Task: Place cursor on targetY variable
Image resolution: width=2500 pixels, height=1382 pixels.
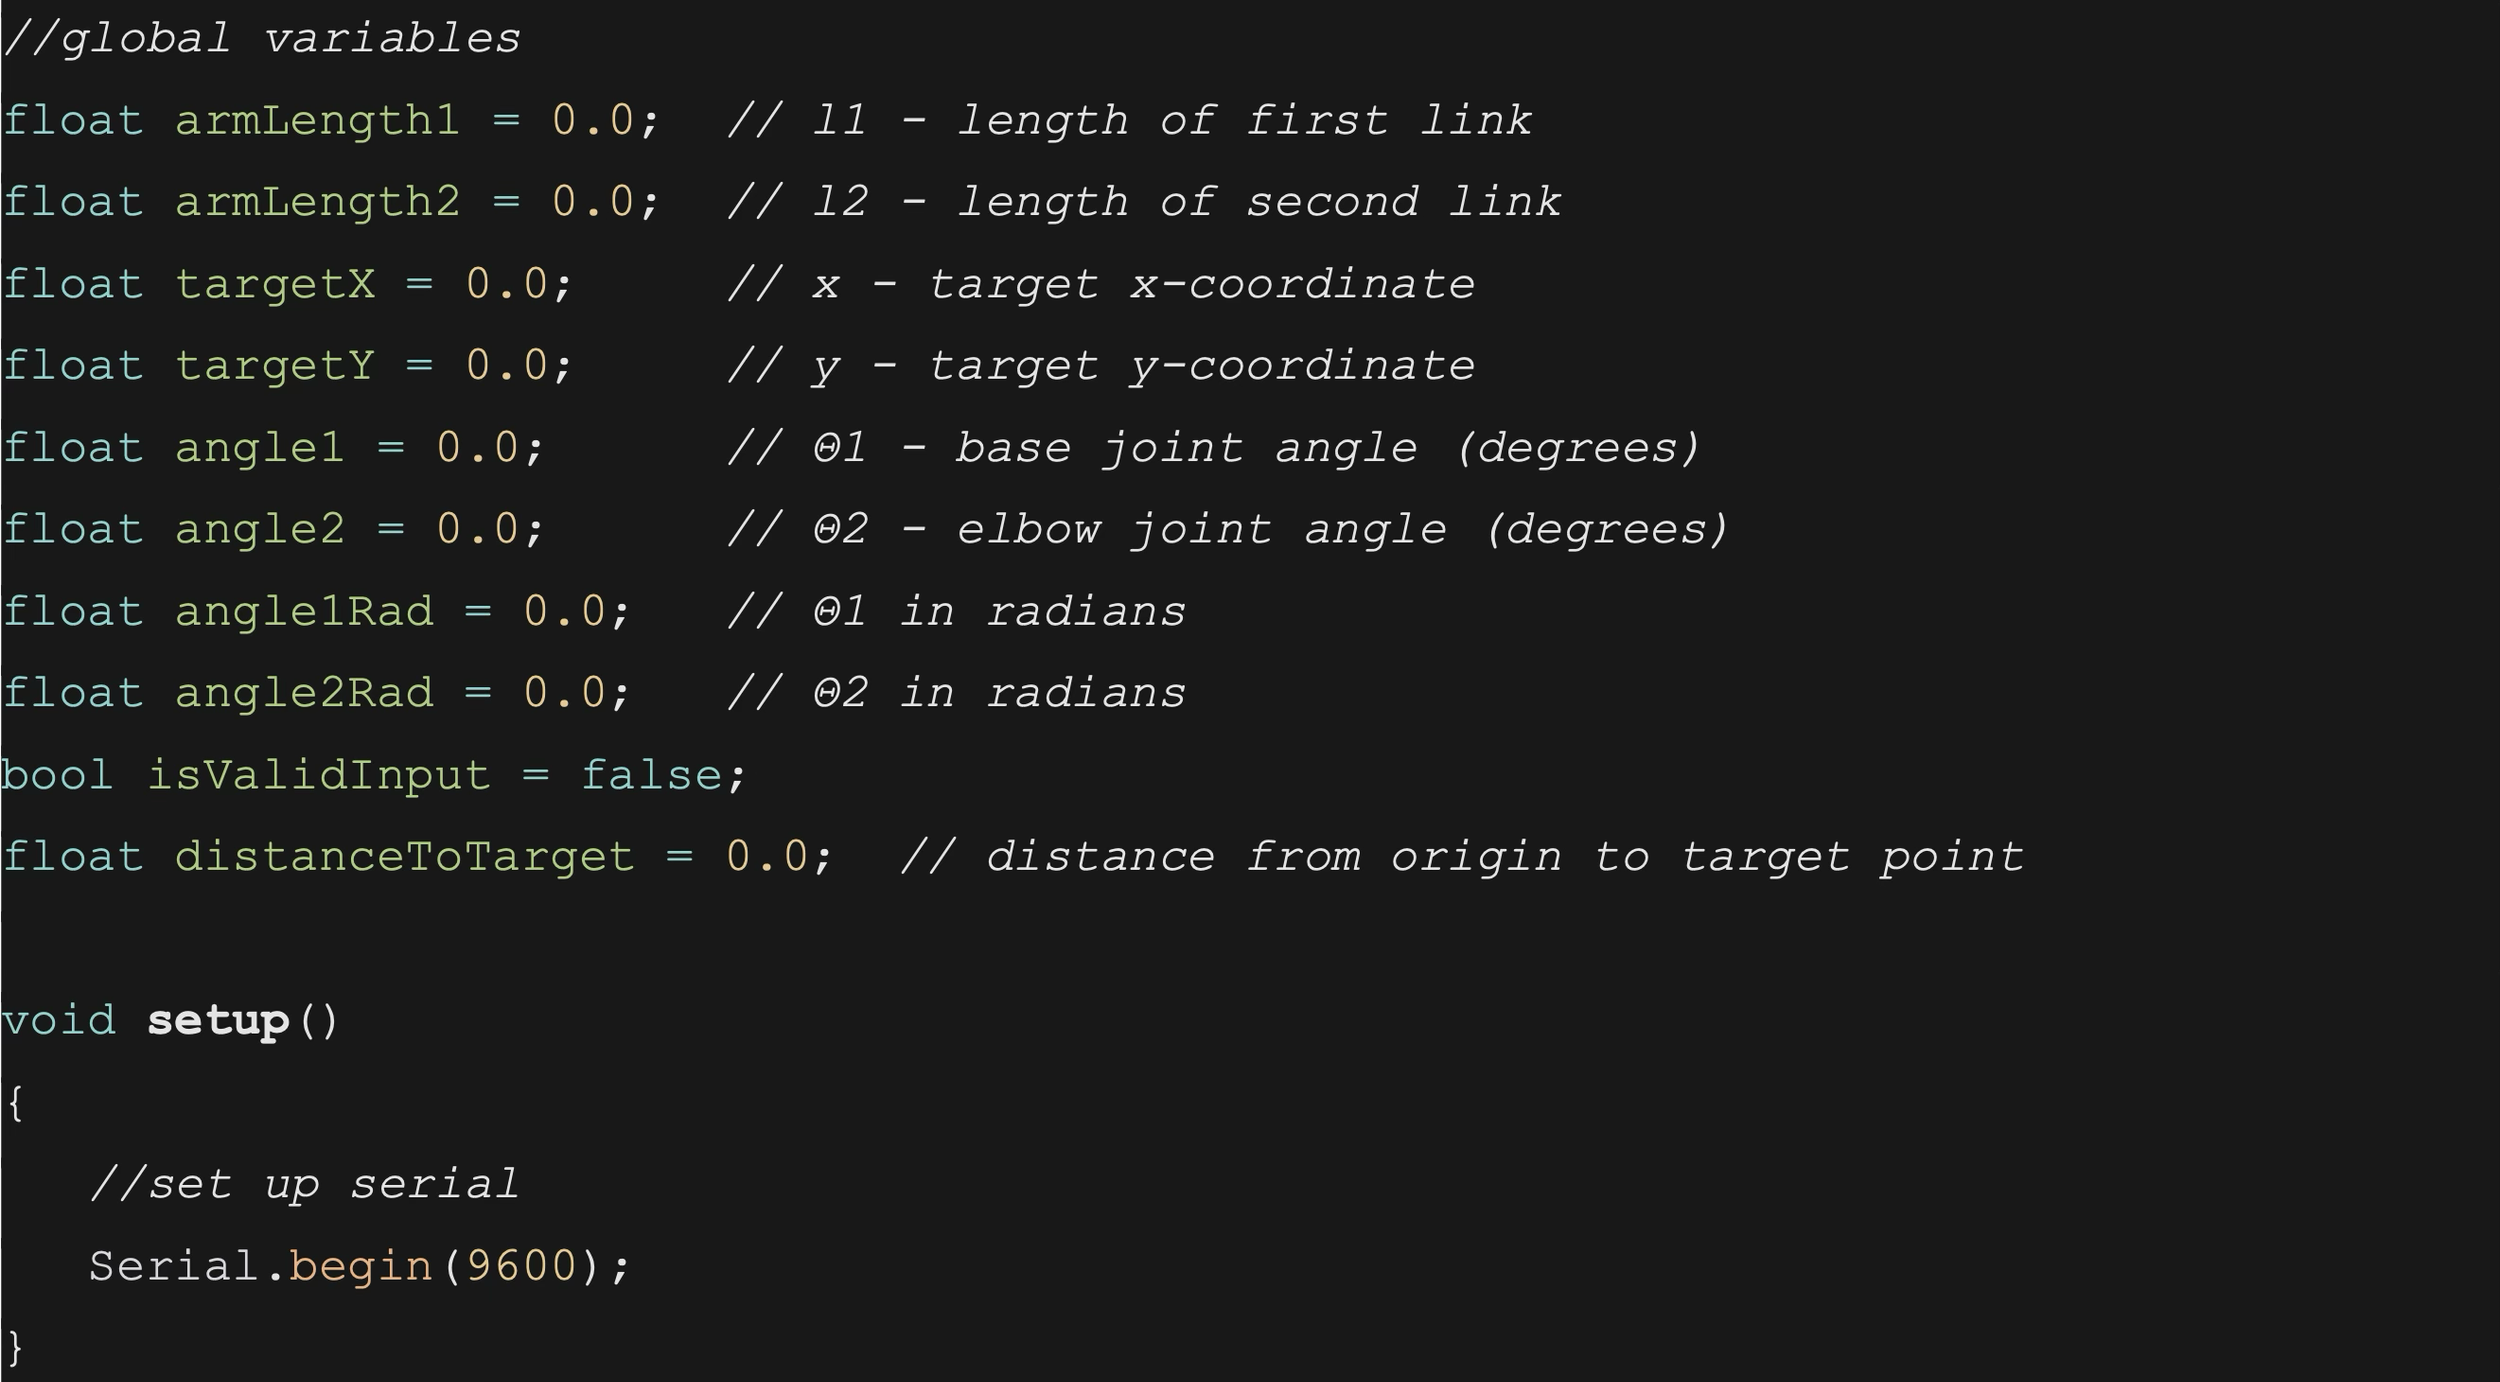Action: tap(275, 366)
